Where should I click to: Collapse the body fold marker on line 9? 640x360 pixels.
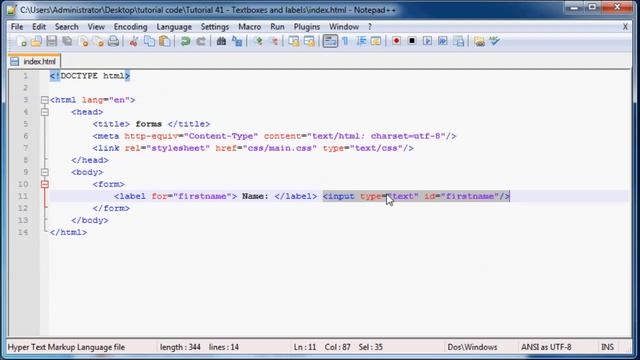coord(44,172)
